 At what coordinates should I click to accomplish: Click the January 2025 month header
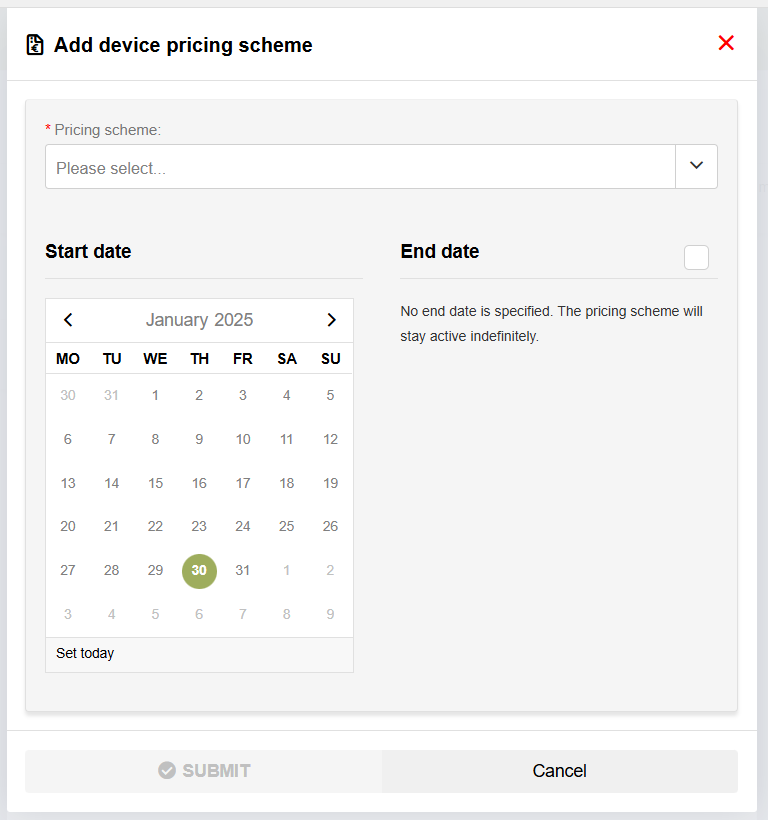pyautogui.click(x=199, y=320)
